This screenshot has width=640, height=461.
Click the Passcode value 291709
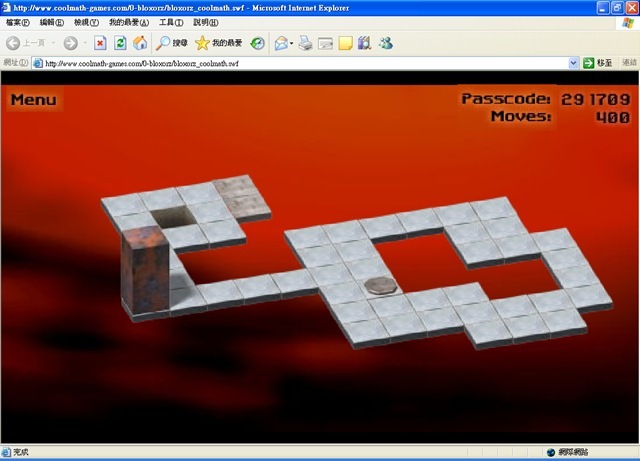point(596,99)
